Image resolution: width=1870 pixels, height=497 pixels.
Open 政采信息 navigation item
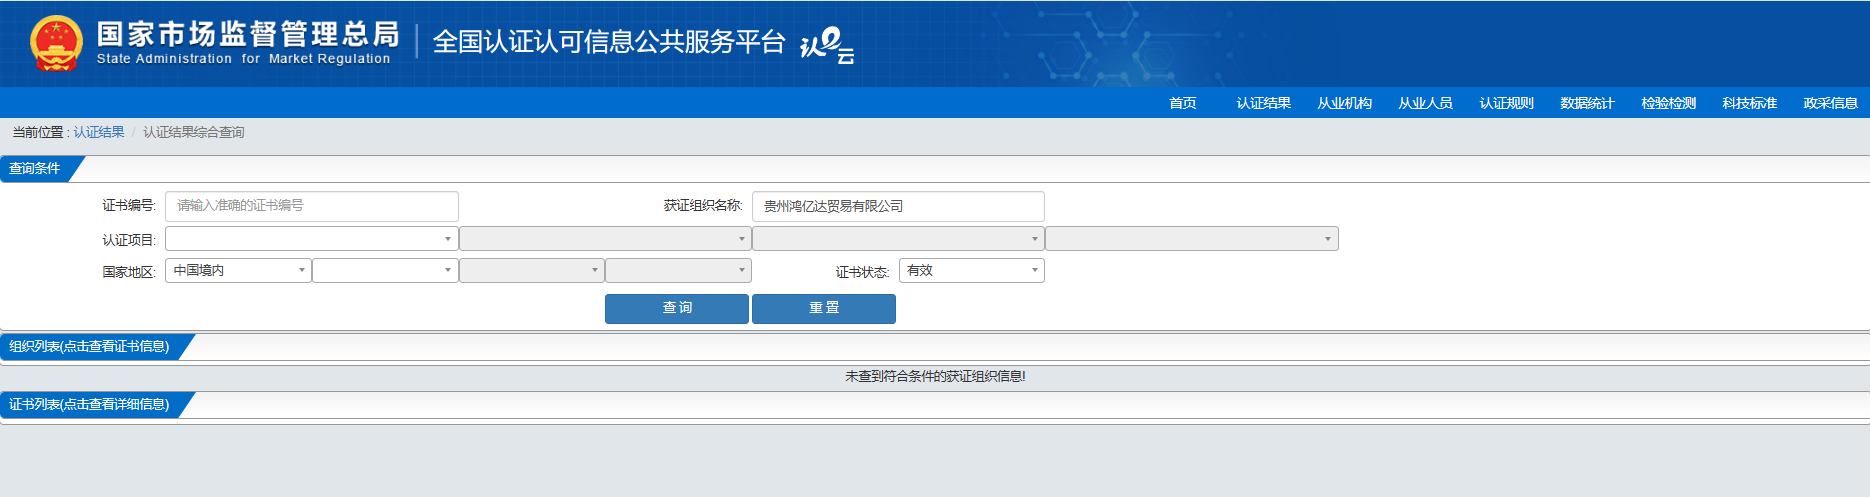[x=1831, y=103]
